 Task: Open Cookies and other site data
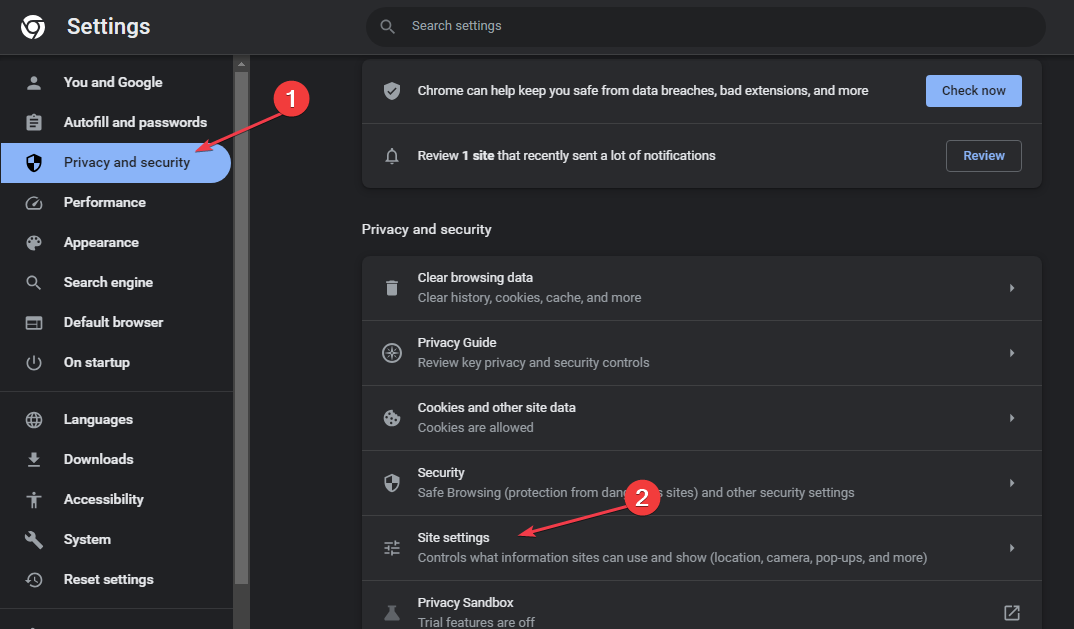[x=701, y=418]
